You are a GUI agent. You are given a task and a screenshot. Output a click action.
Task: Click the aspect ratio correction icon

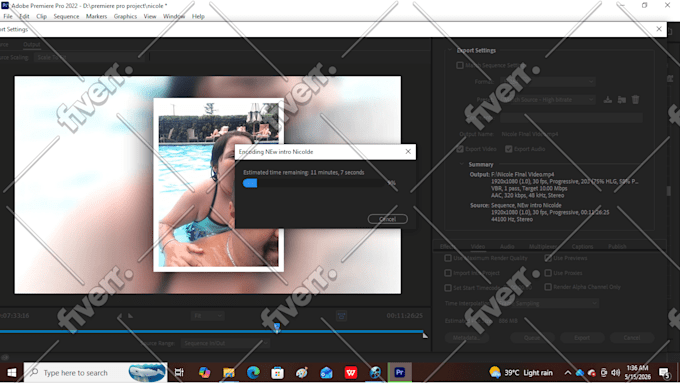pyautogui.click(x=341, y=316)
